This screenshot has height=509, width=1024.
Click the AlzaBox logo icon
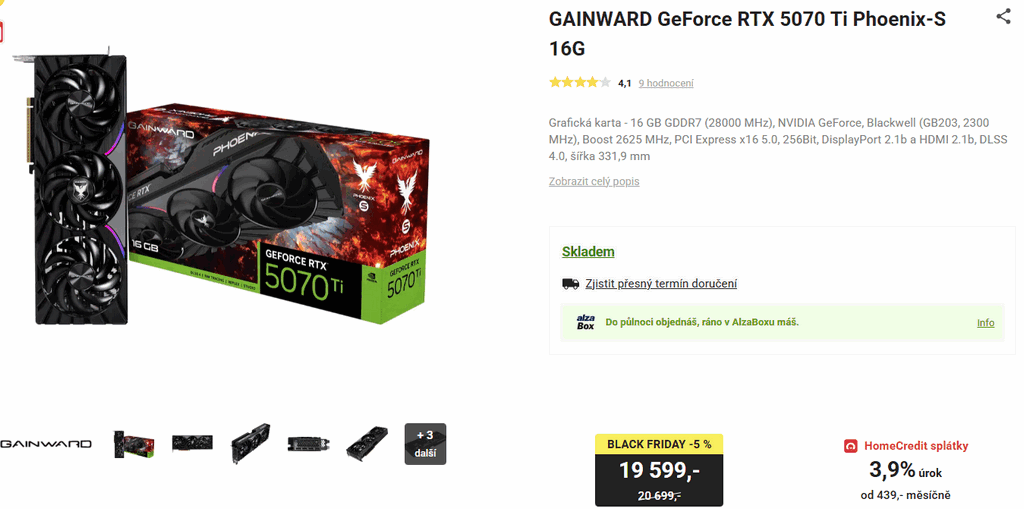click(x=586, y=322)
